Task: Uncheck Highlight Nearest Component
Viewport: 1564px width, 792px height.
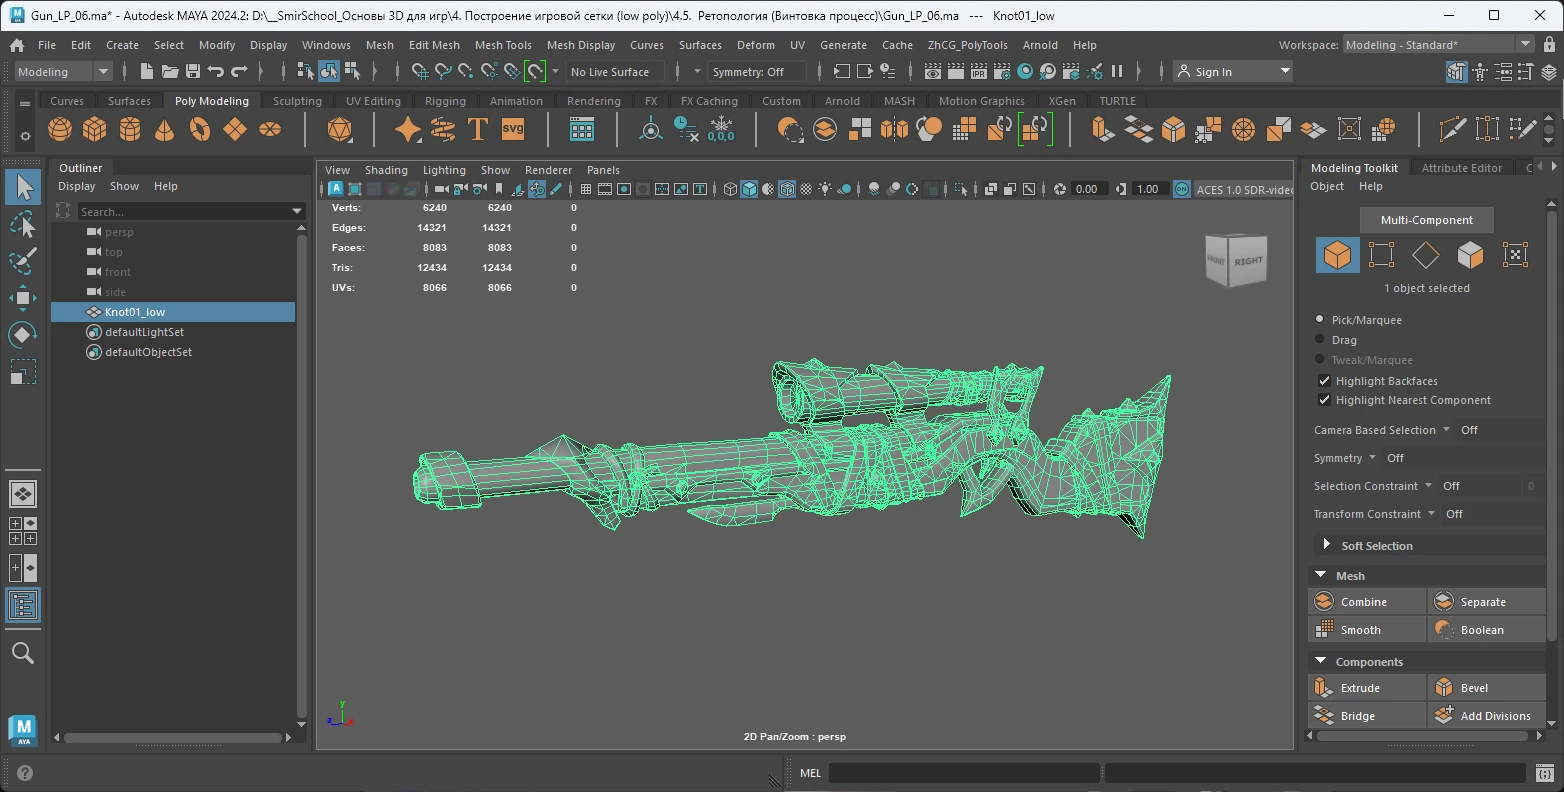Action: 1324,400
